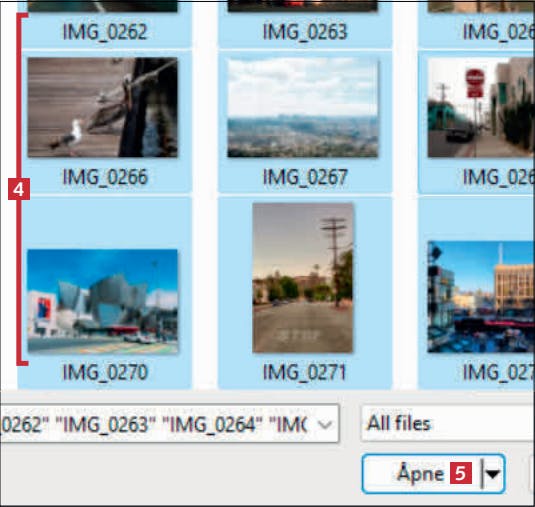Click the IMG_0270 concert hall thumbnail
The image size is (535, 507).
pos(102,301)
